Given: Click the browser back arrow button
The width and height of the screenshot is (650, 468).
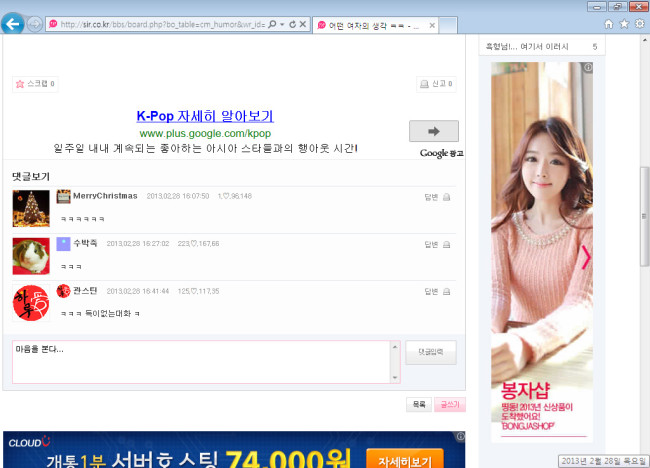Looking at the screenshot, I should click(12, 23).
